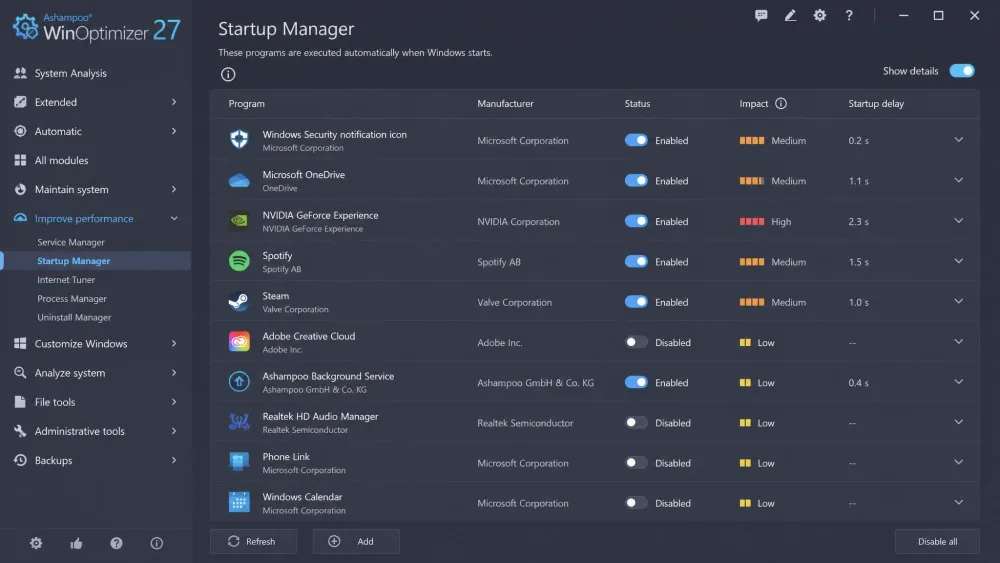Click the Spotify program icon
The image size is (1000, 563).
[239, 261]
